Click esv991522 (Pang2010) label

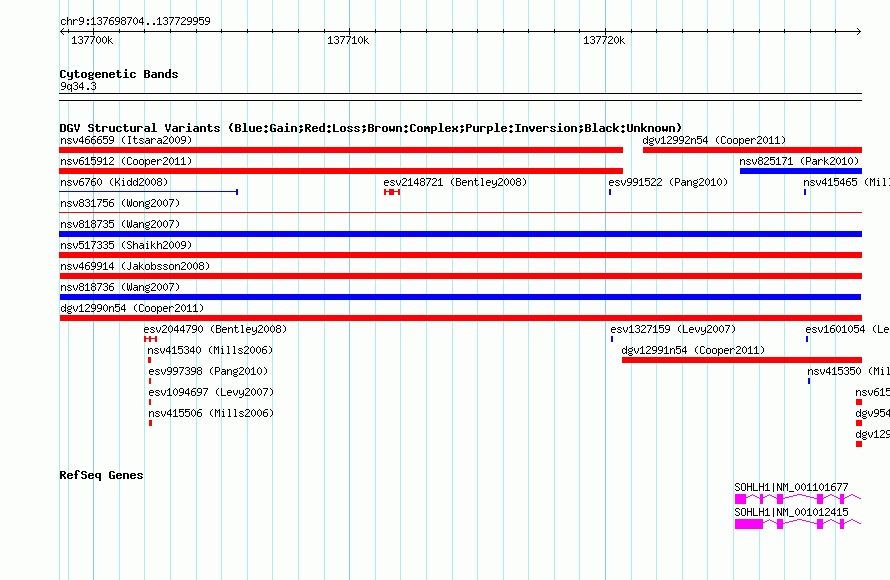pos(668,182)
